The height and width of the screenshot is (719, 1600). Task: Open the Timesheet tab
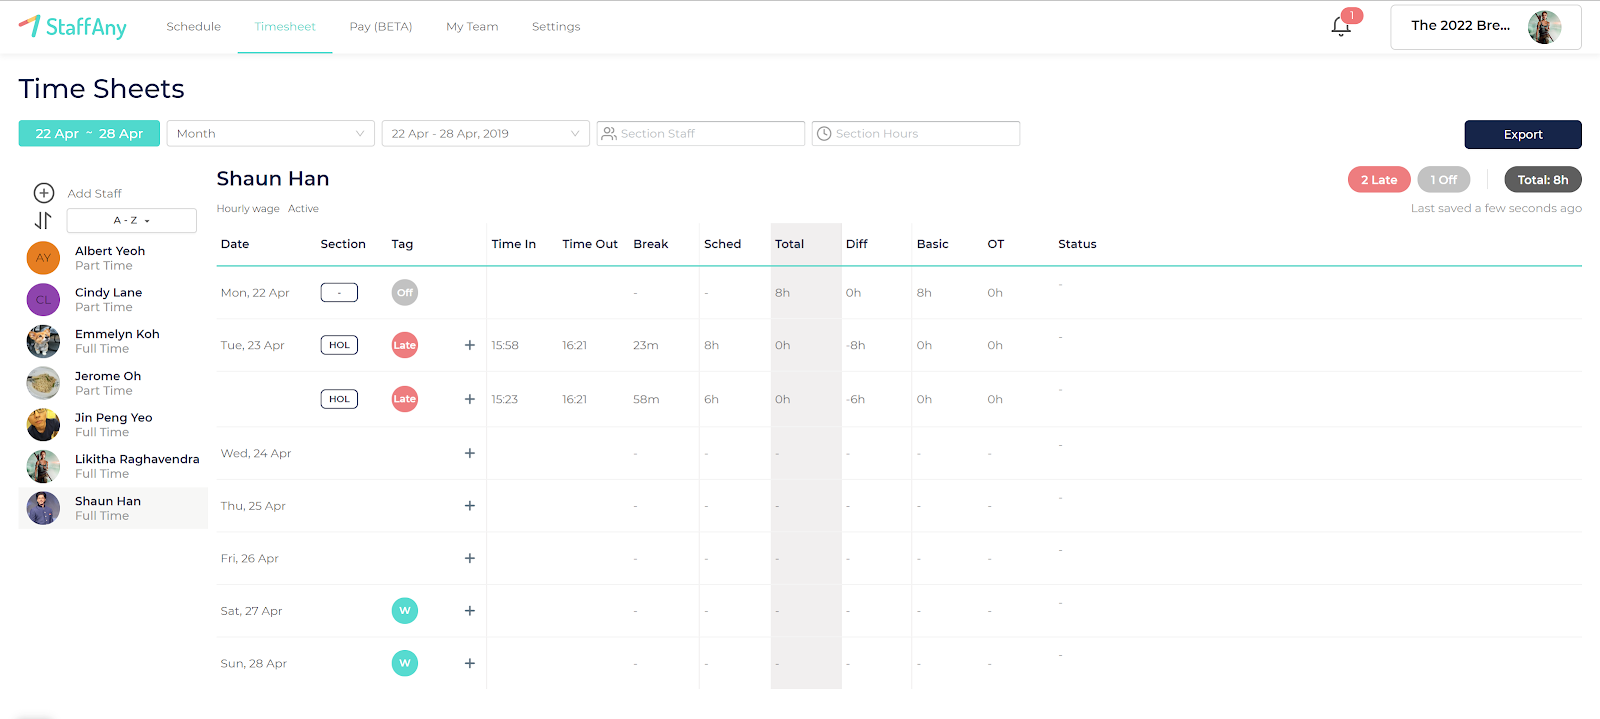[285, 26]
